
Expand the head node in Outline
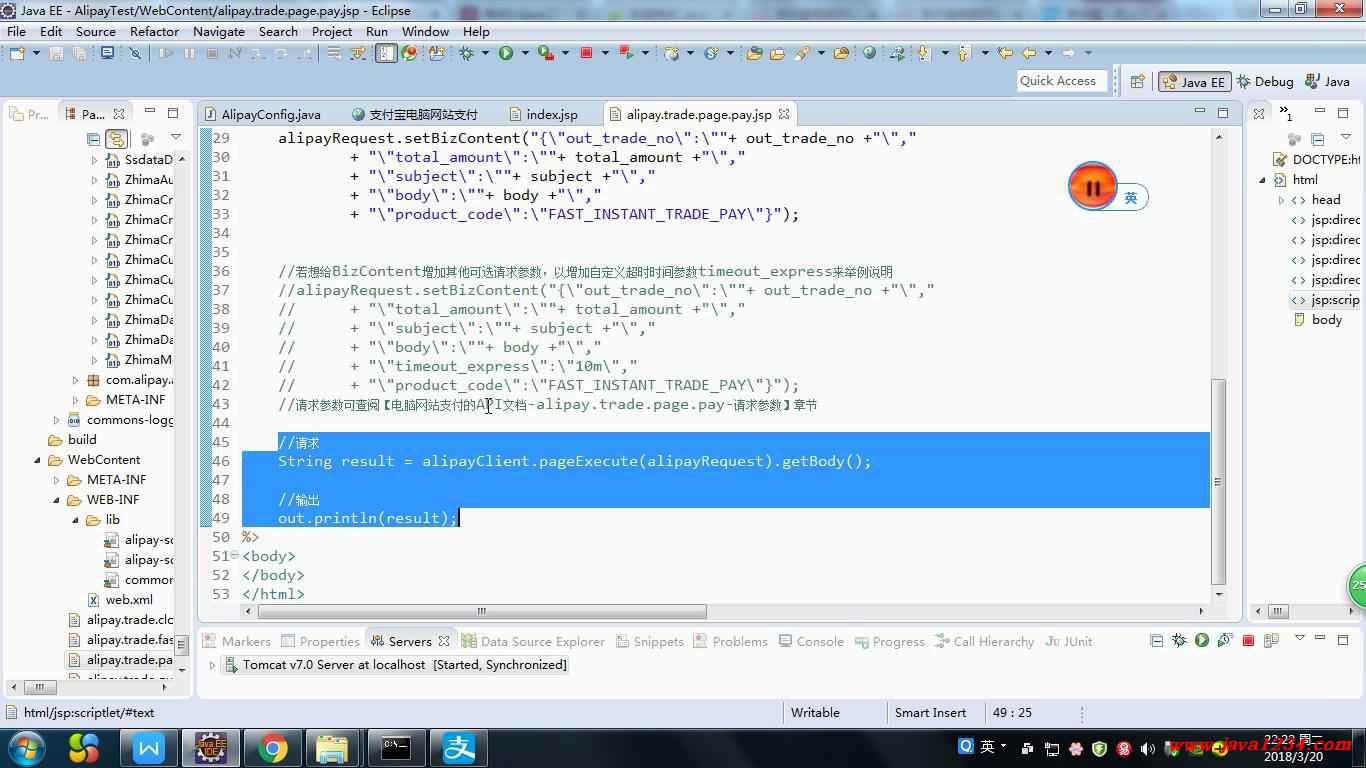(1282, 200)
